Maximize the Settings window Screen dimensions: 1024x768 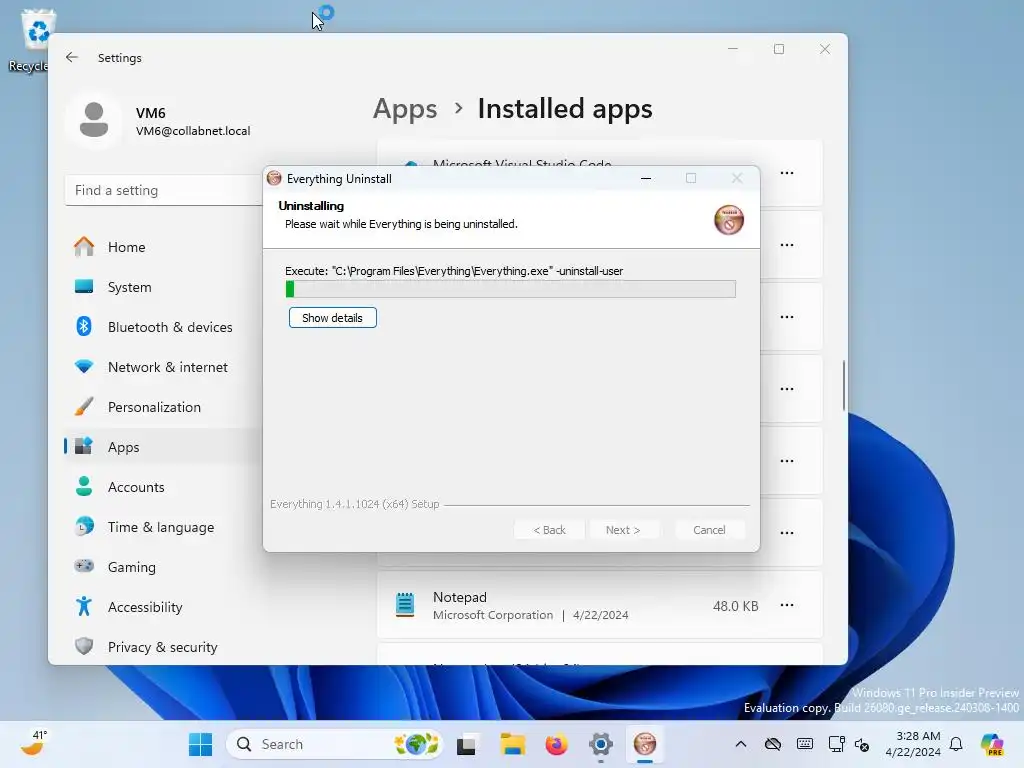click(778, 49)
